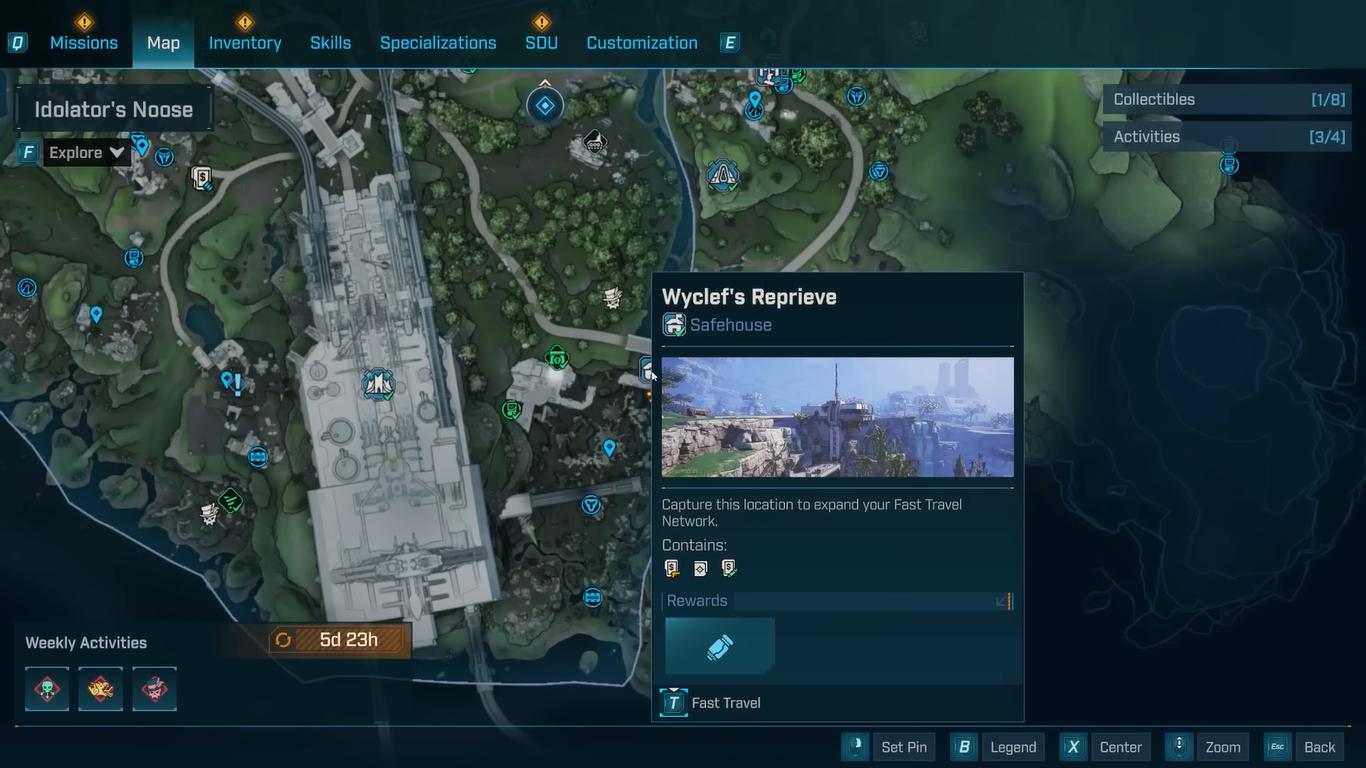Select the top-hat skull marker near southwest coast
This screenshot has height=768, width=1366.
tap(209, 514)
